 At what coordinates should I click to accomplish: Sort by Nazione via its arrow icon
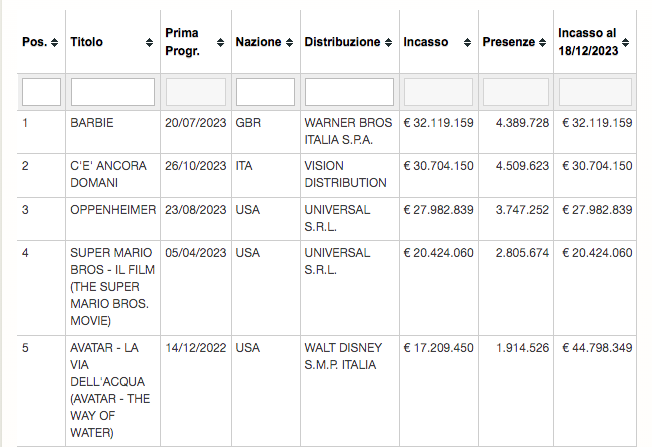point(290,43)
